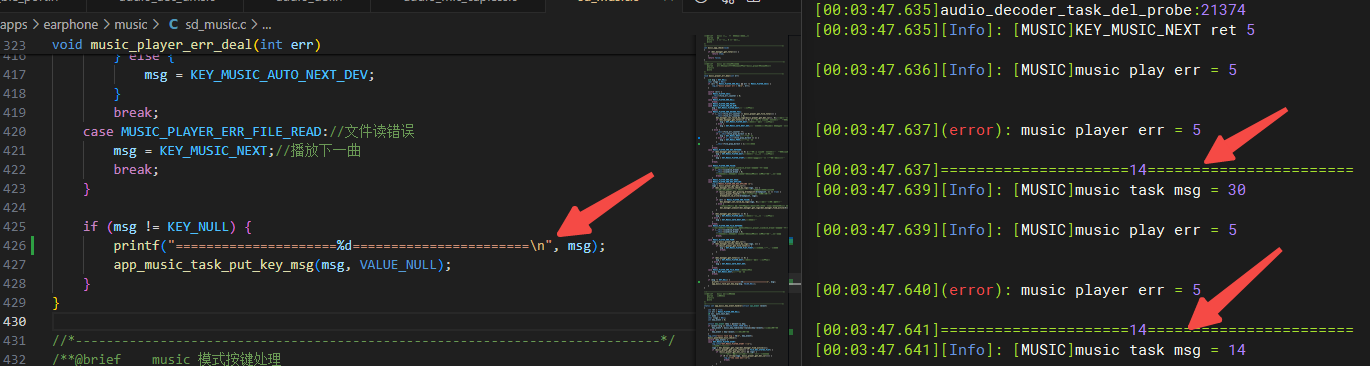Click 'if (msg != KEY_NULL) {' statement
Viewport: 1370px width, 366px height.
[x=167, y=226]
